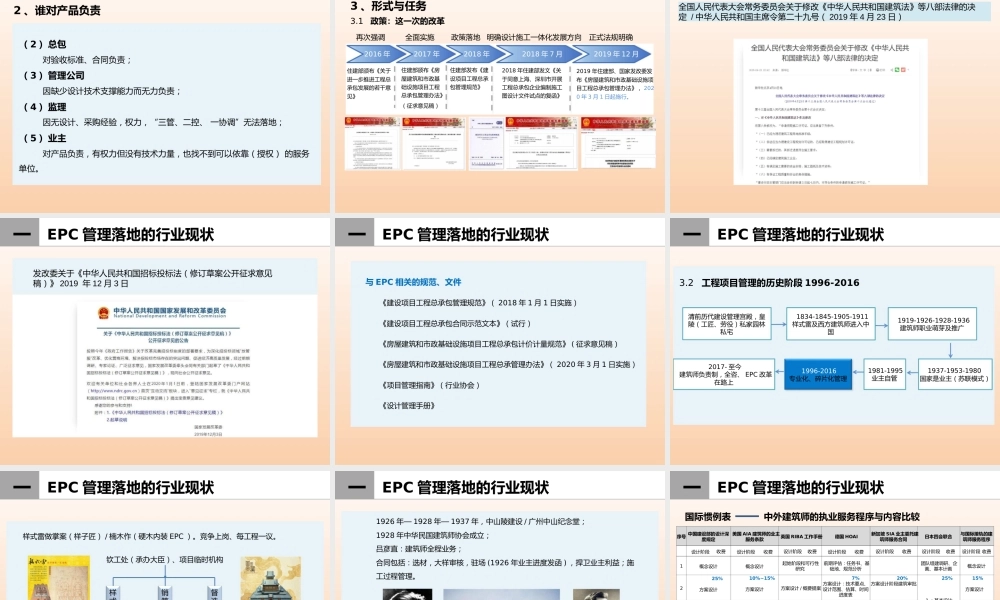Click 《建设项目工程总承包管理规范》(2018年1月1日实施)
This screenshot has width=1000, height=600.
point(478,303)
